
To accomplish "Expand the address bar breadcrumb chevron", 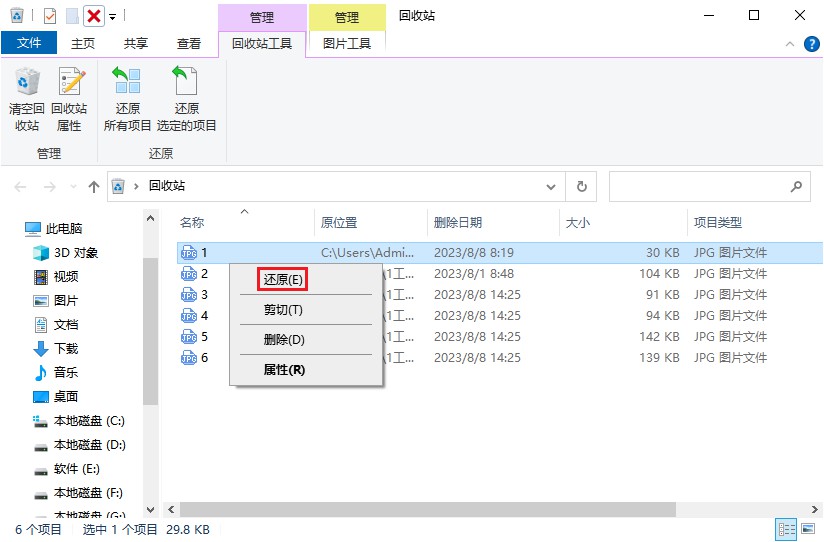I will [136, 186].
